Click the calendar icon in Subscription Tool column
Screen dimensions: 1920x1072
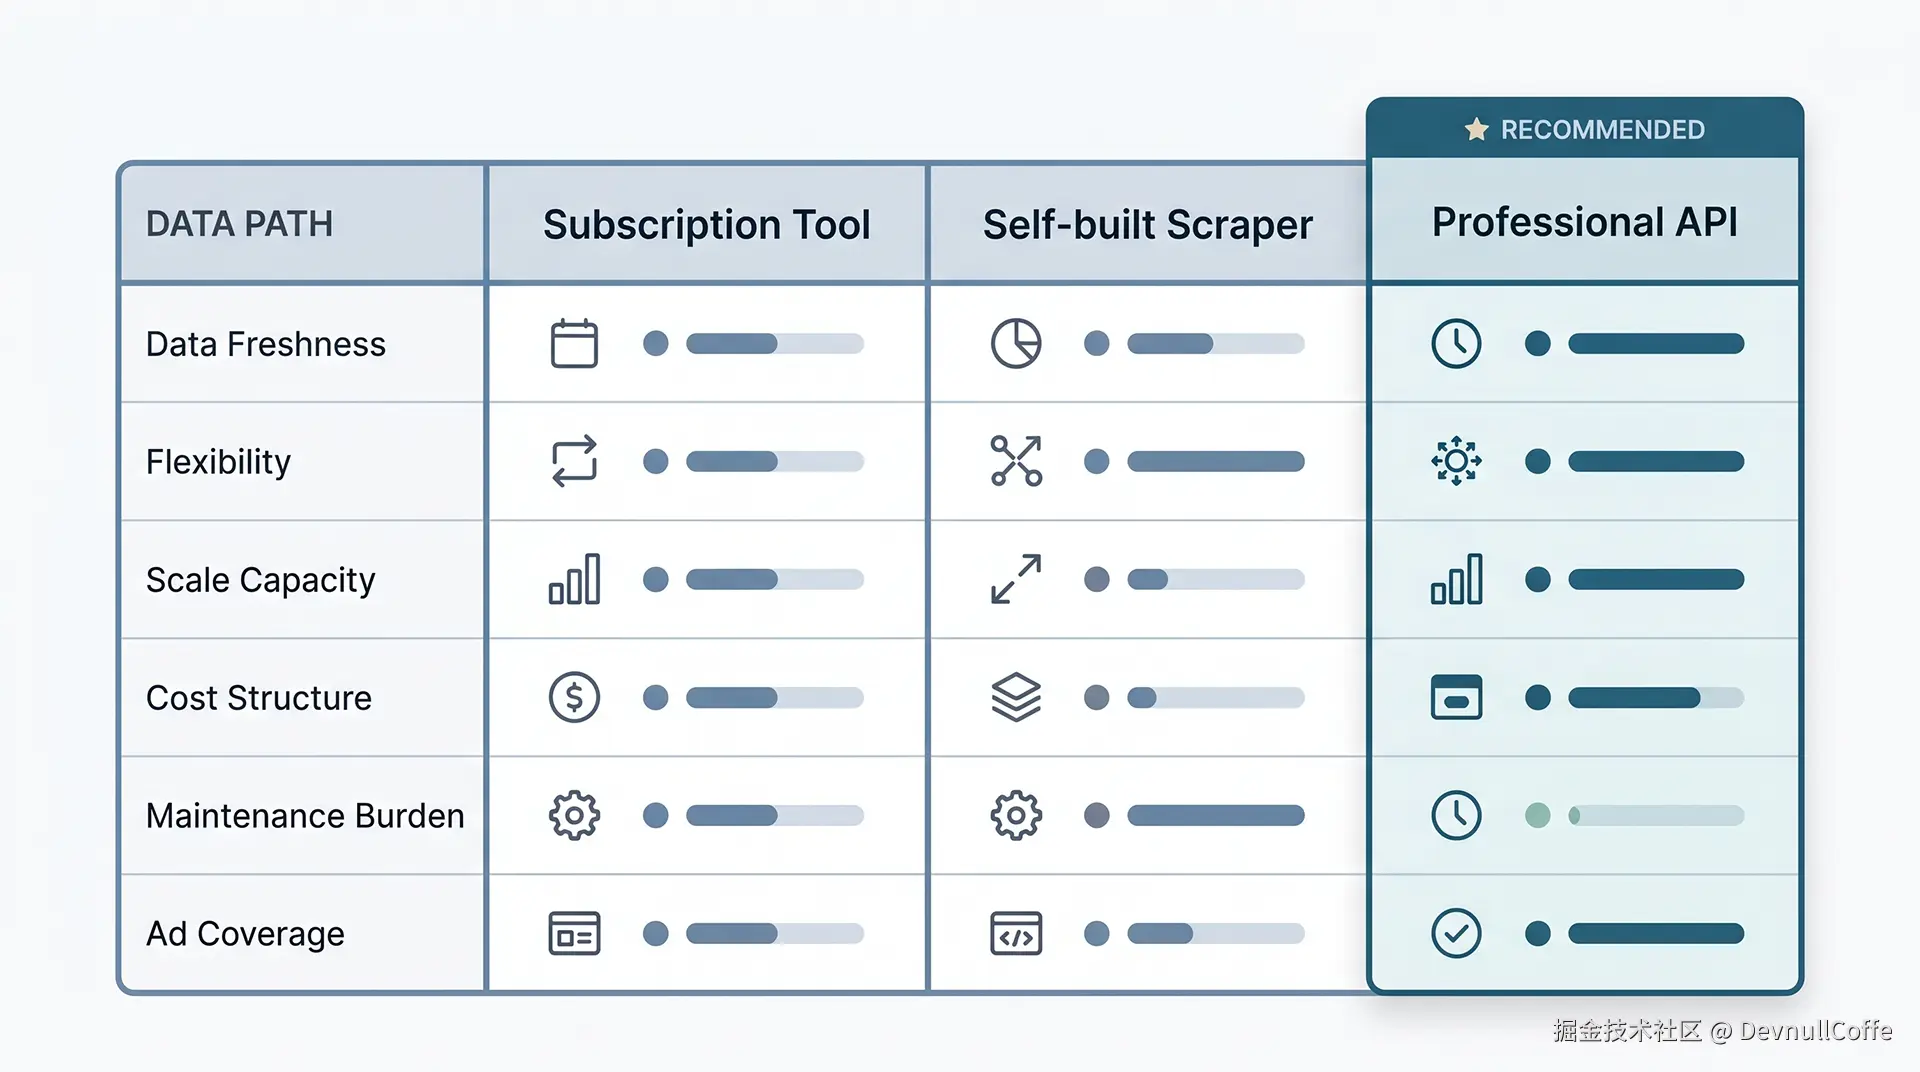pos(574,344)
